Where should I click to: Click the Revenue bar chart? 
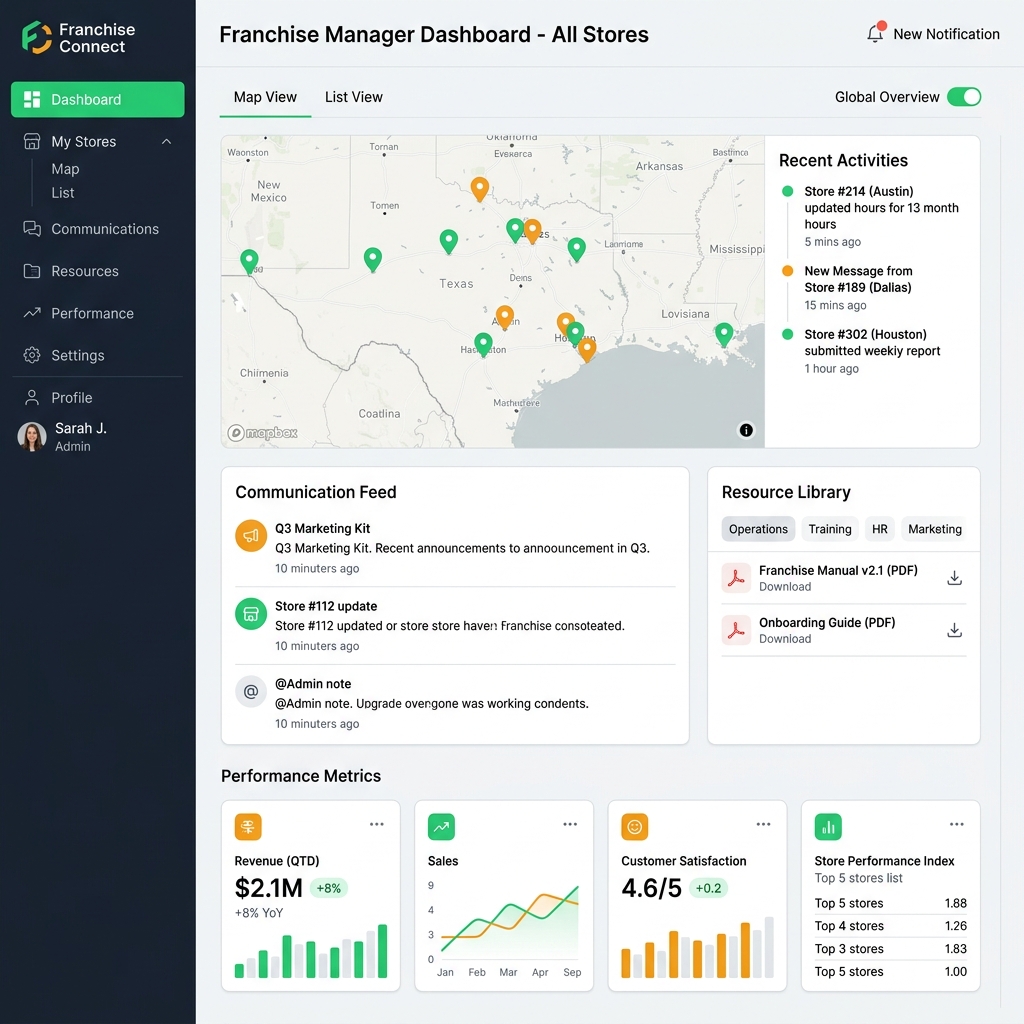tap(311, 951)
